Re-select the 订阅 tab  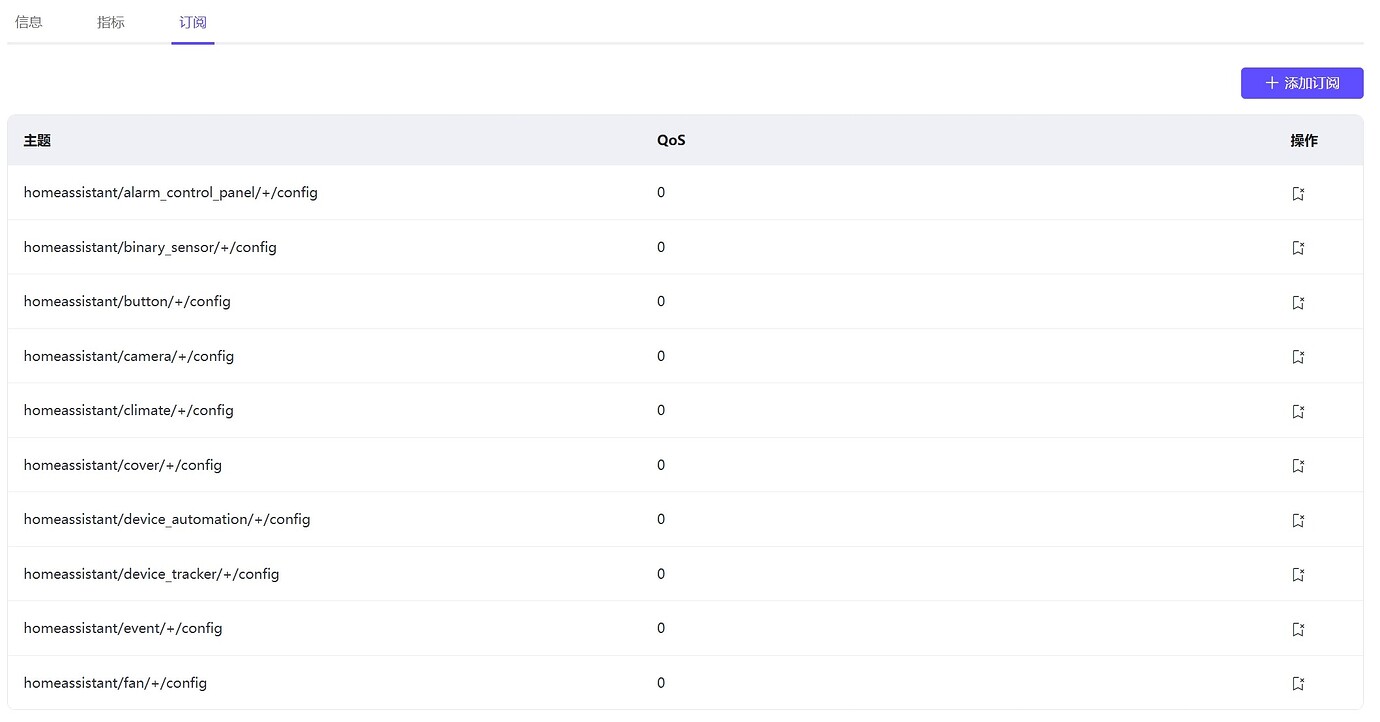pyautogui.click(x=192, y=22)
